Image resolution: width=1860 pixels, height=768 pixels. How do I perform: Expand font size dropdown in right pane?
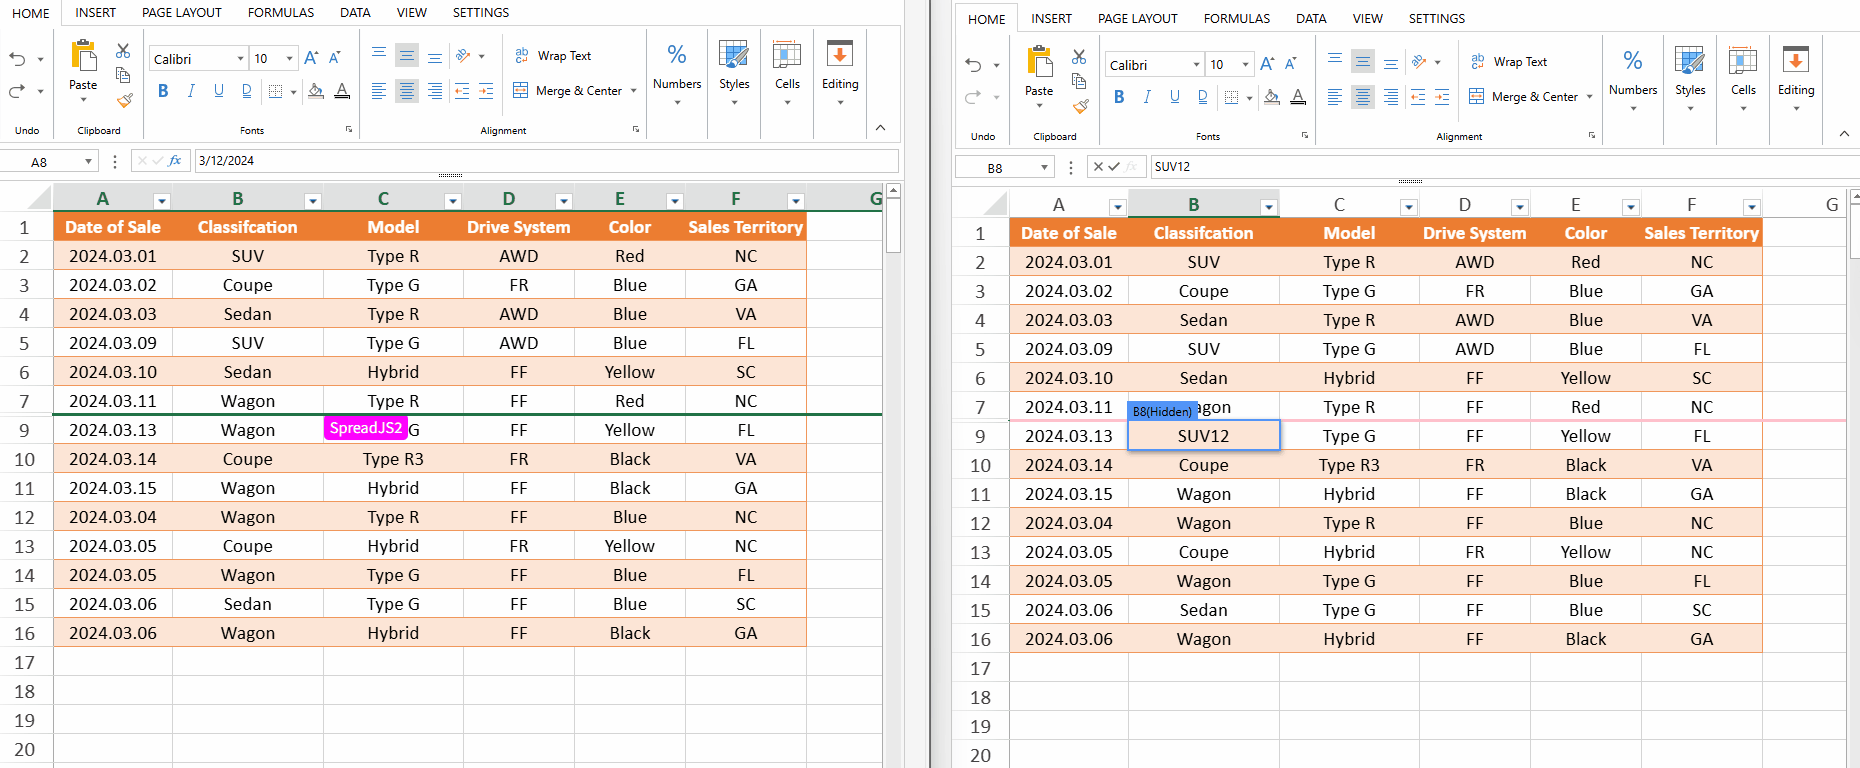[x=1245, y=65]
